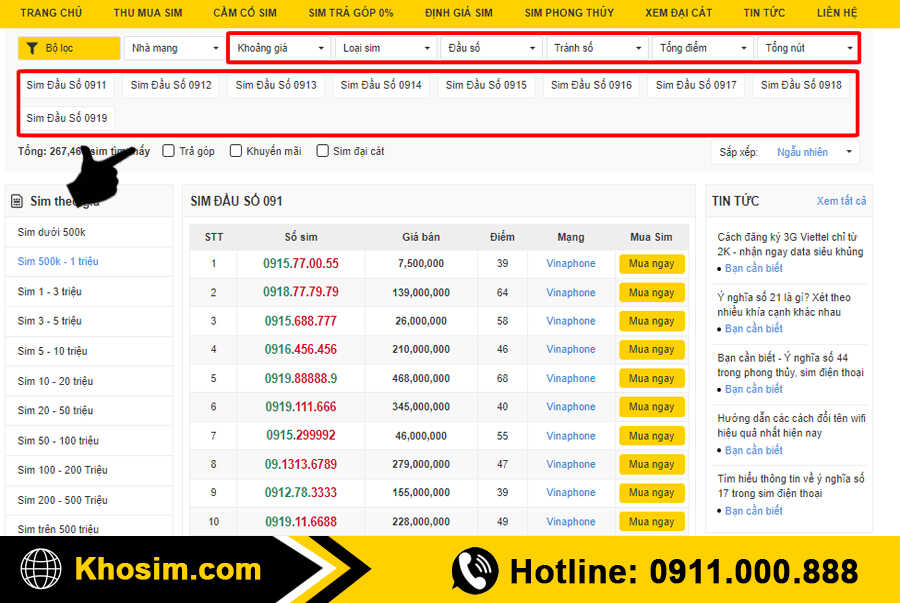Click Mua ngay for sim 0919.111.666
This screenshot has width=900, height=603.
pyautogui.click(x=651, y=407)
